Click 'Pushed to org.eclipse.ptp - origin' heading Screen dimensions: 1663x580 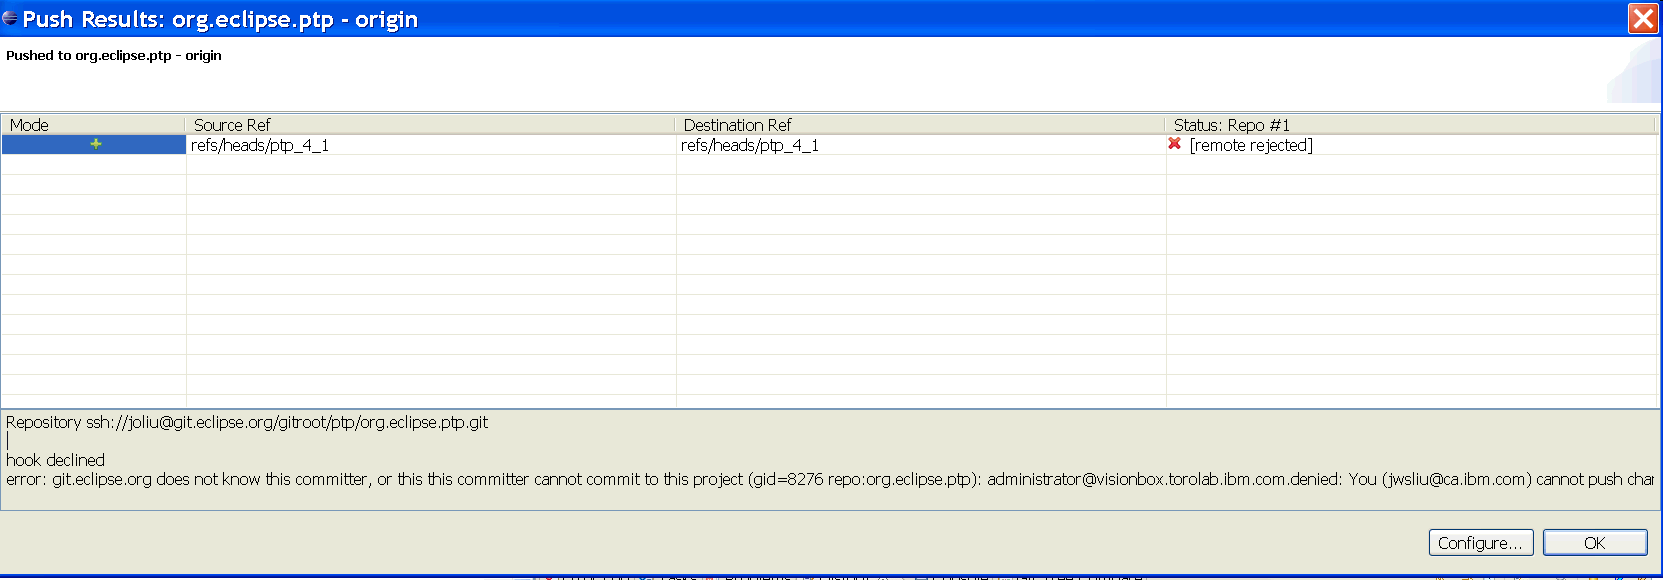pos(114,55)
